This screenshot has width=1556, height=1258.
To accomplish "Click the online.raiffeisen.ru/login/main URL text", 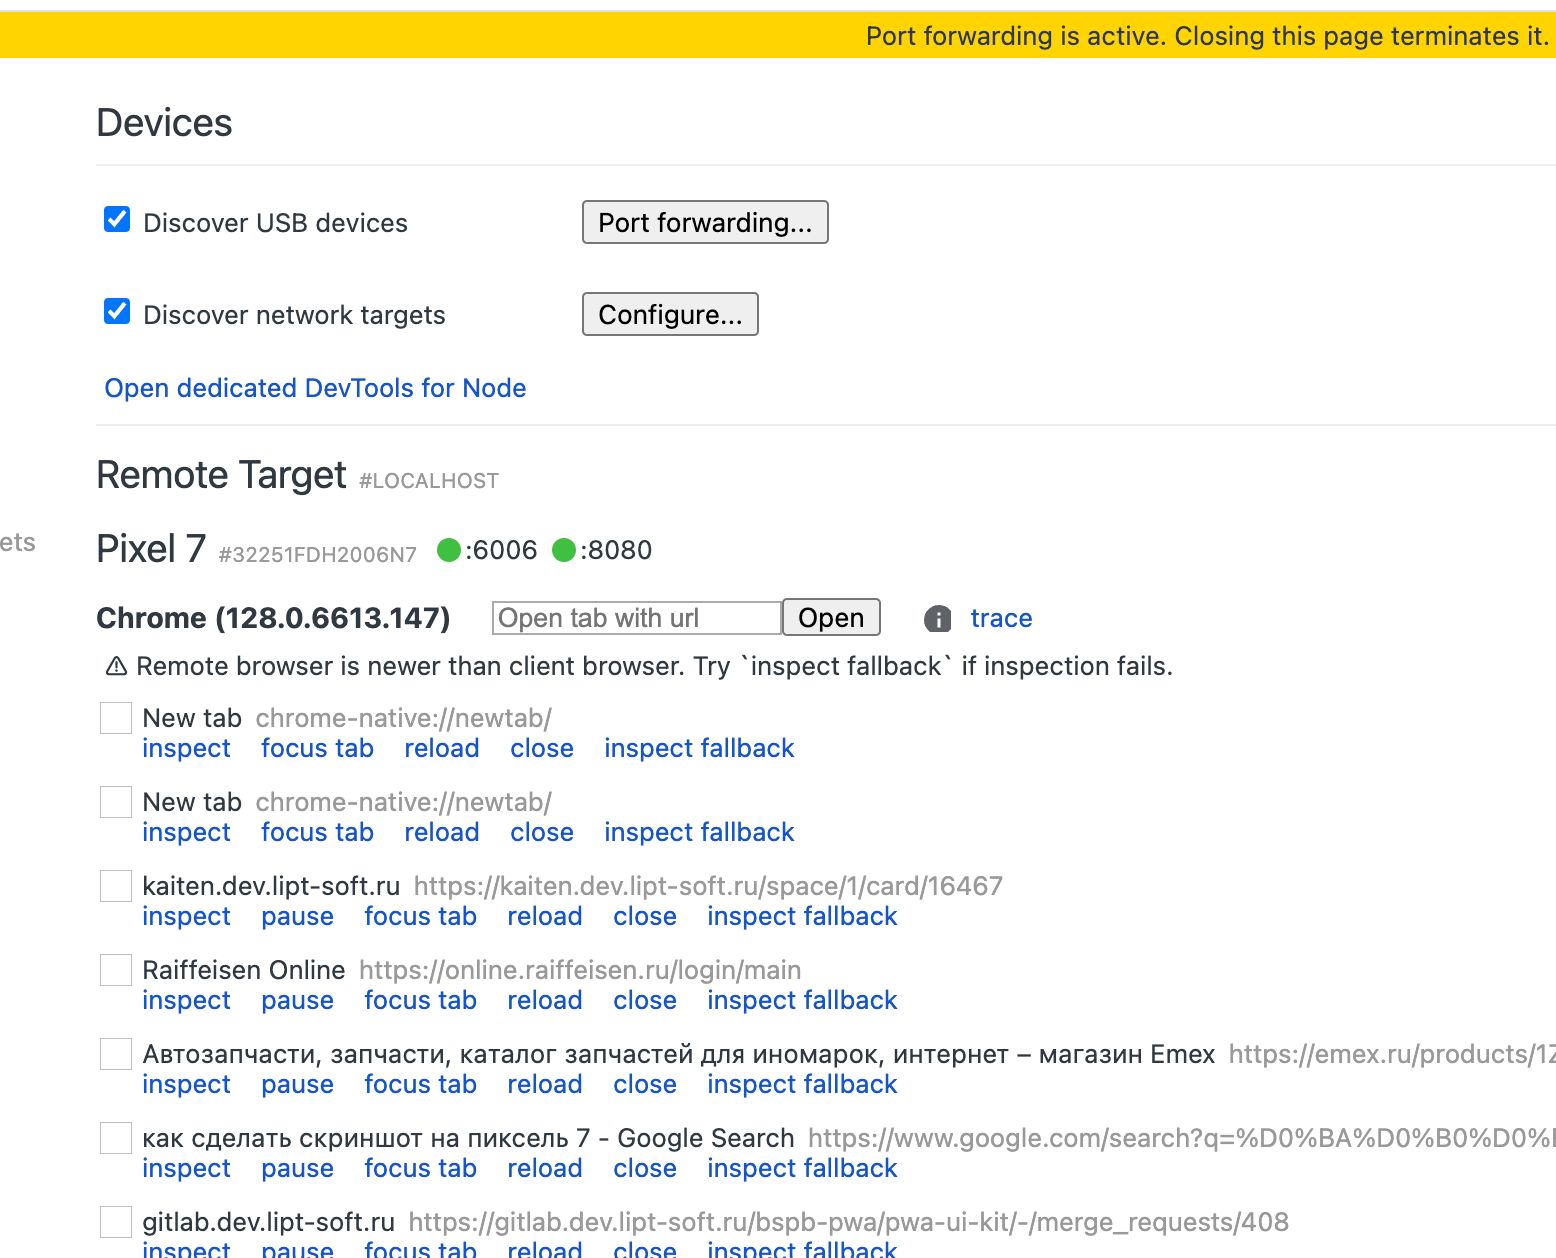I will [x=580, y=970].
